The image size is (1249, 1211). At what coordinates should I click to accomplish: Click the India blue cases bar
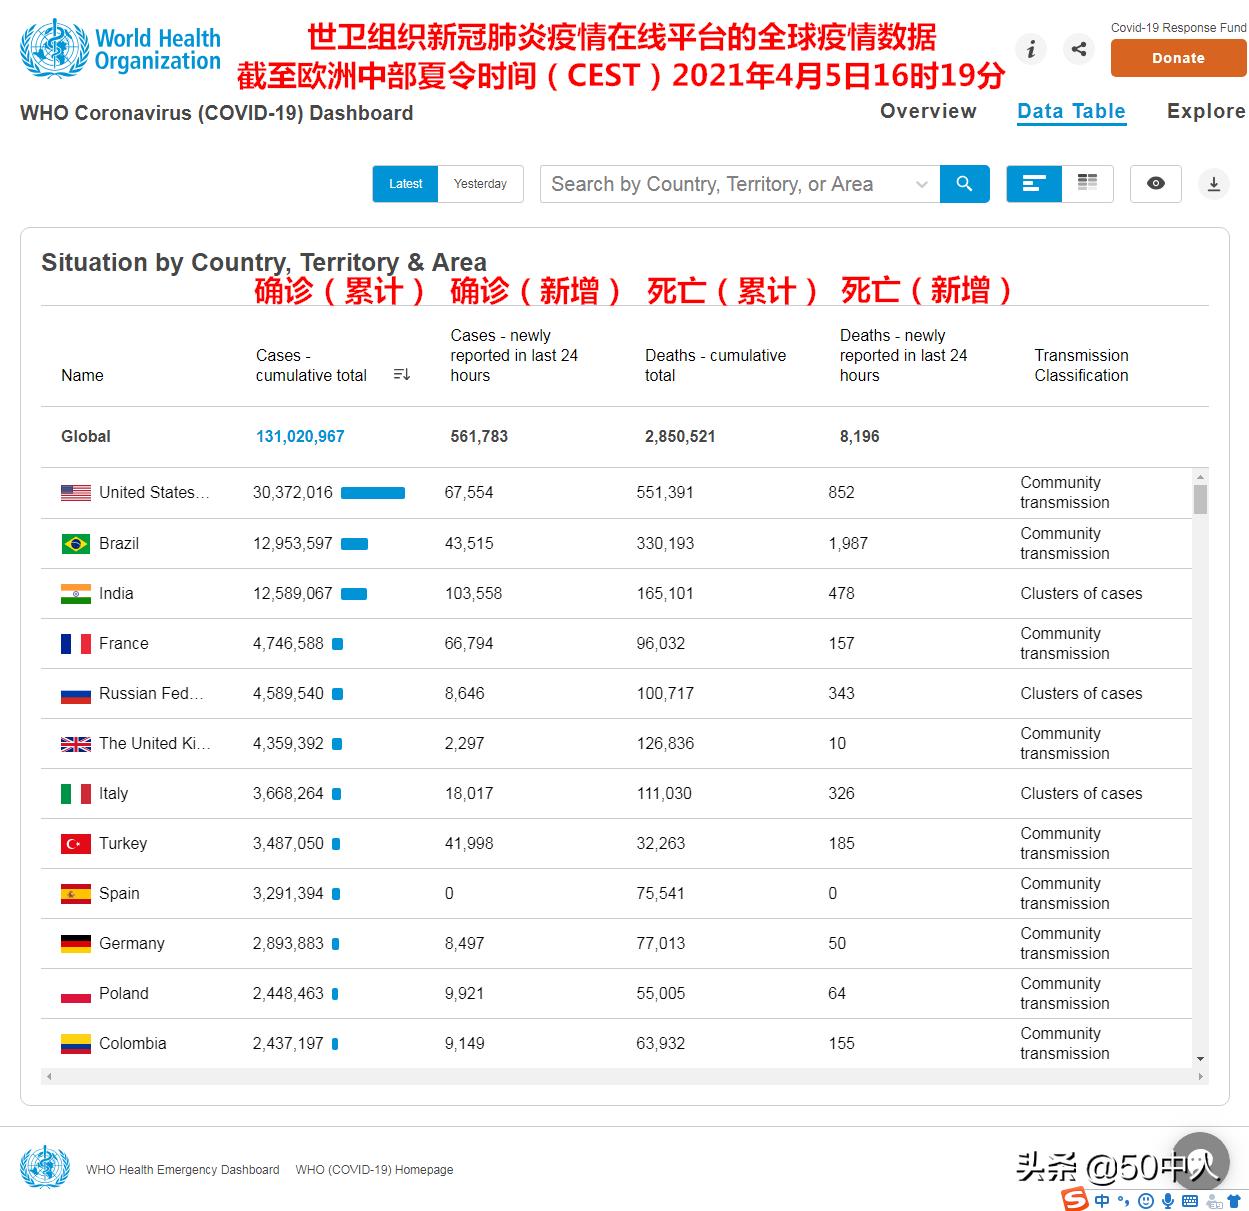[x=354, y=594]
